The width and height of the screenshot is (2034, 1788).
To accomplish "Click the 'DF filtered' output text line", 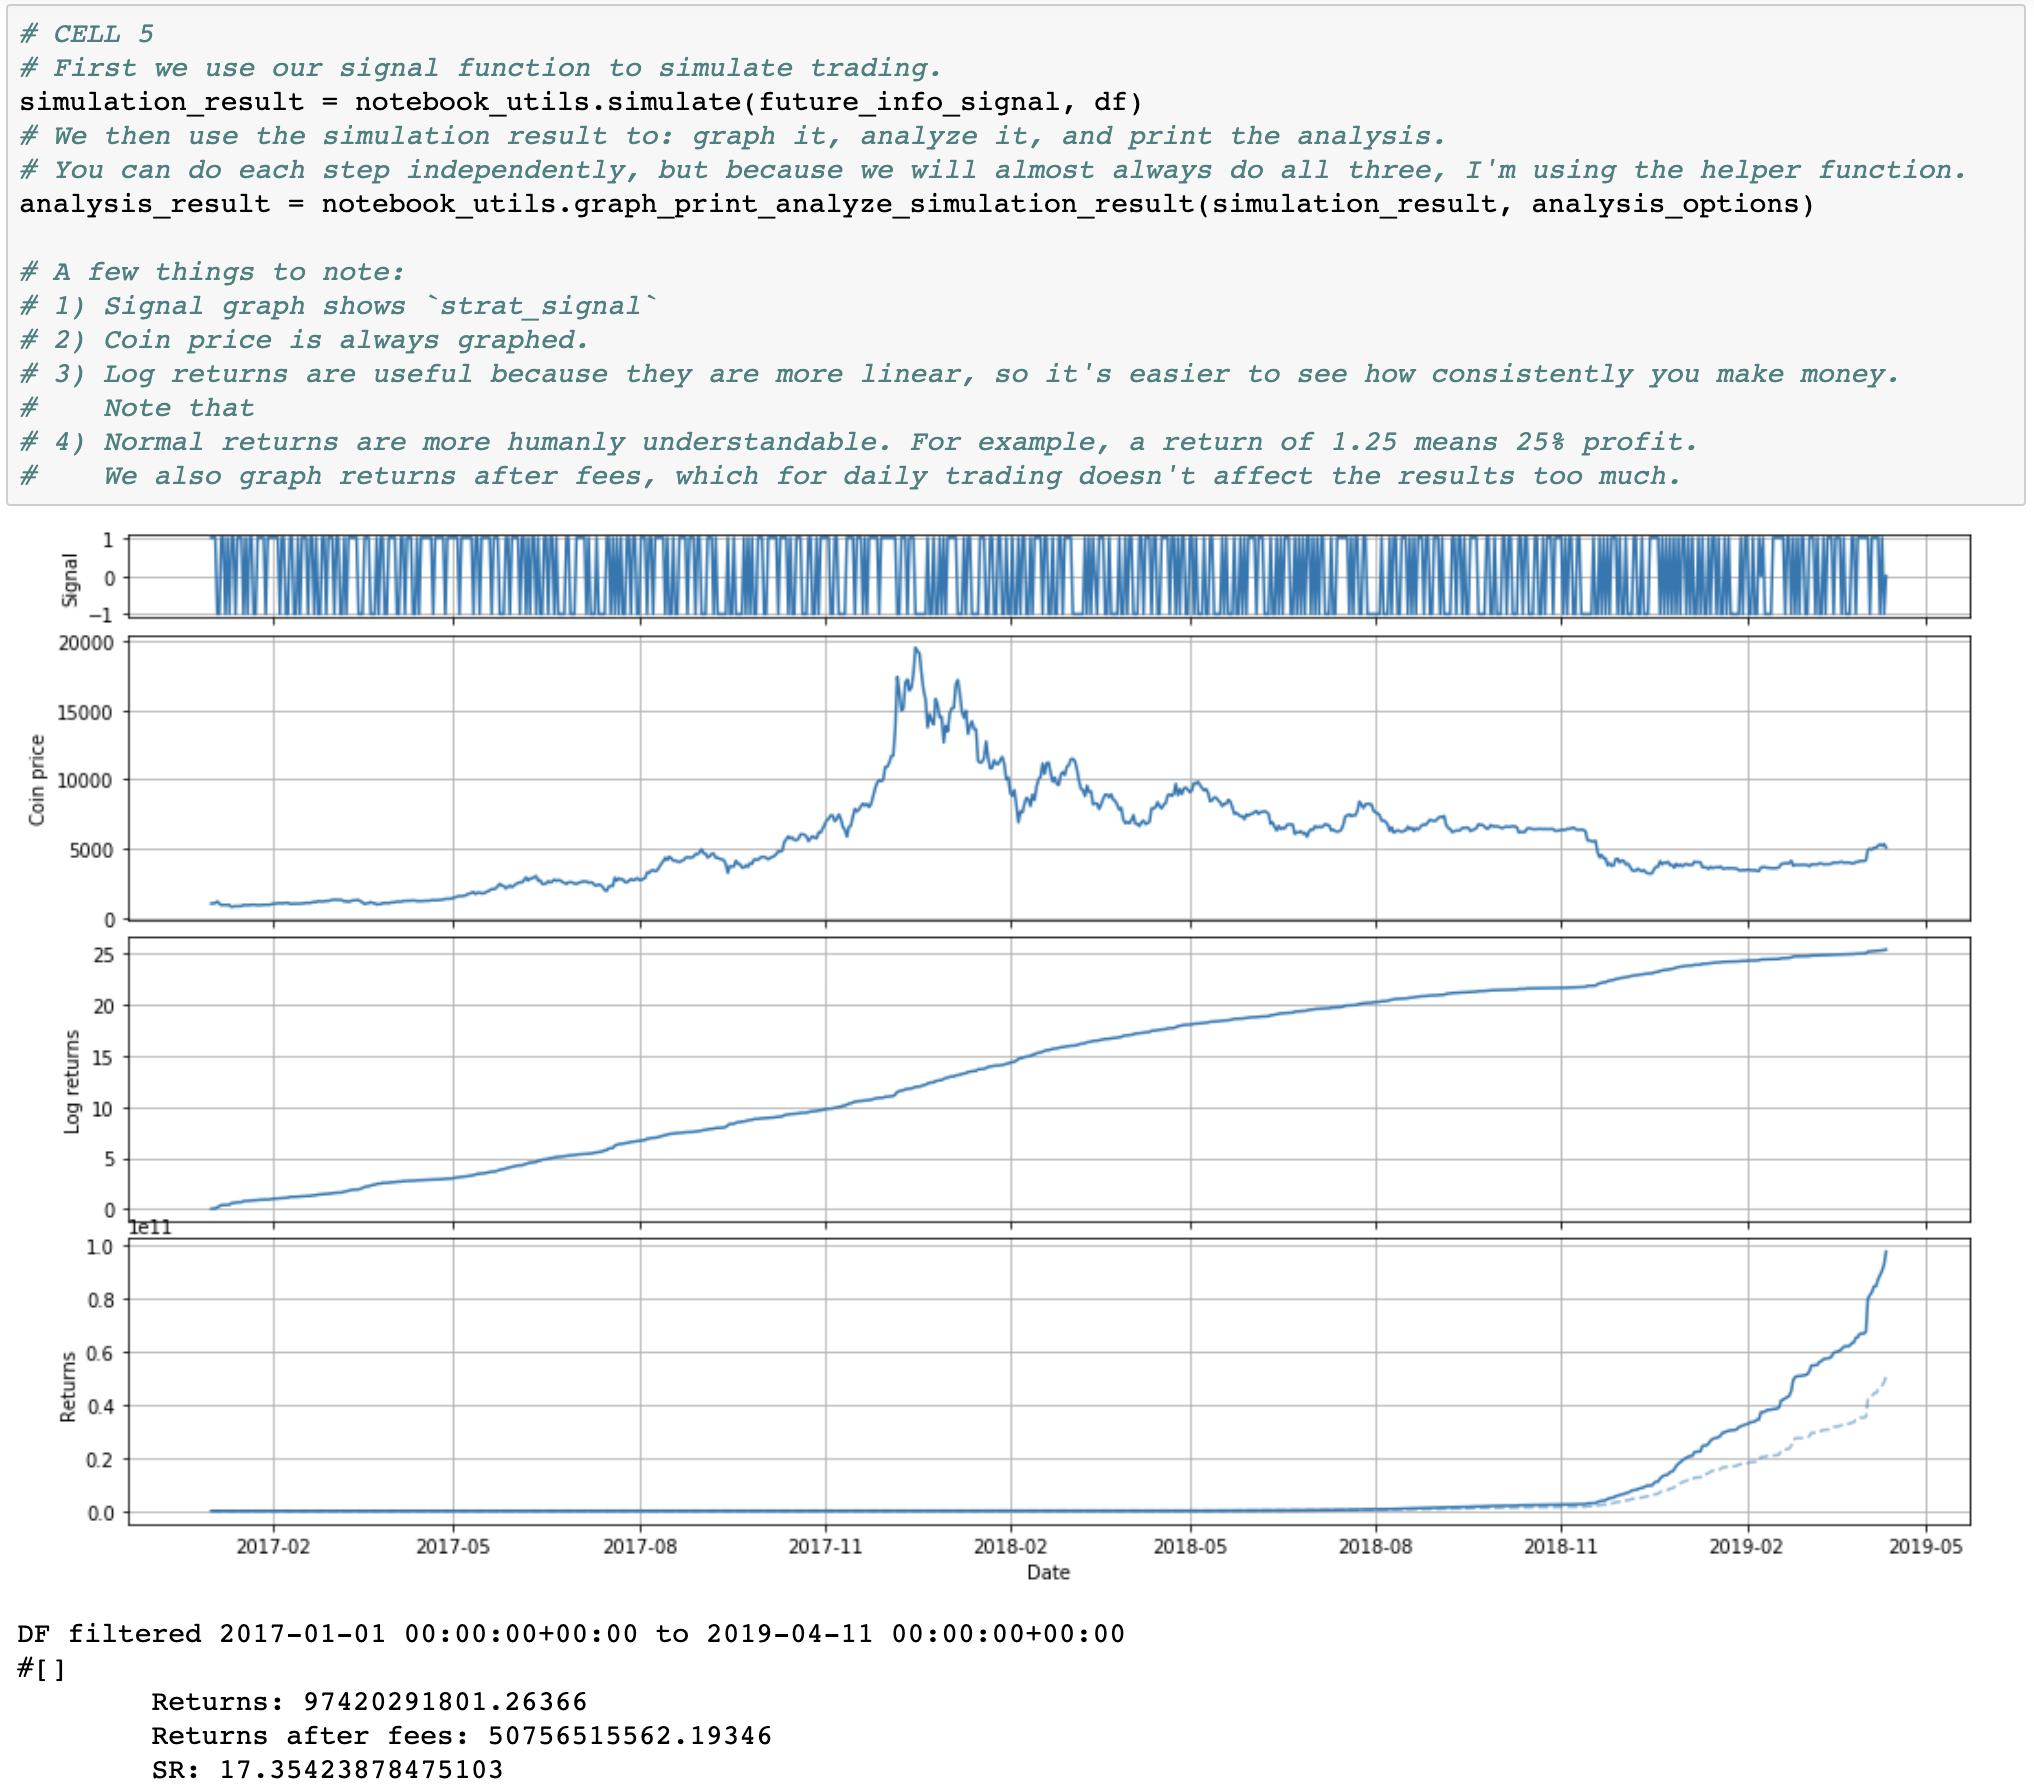I will click(570, 1633).
